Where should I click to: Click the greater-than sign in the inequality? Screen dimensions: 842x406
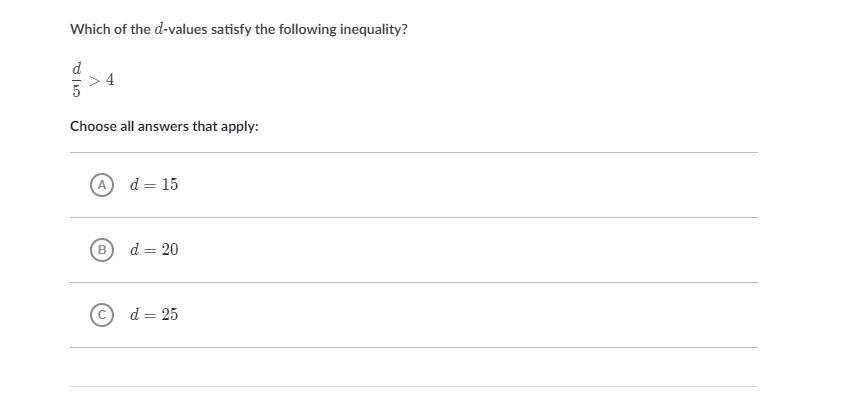(94, 81)
